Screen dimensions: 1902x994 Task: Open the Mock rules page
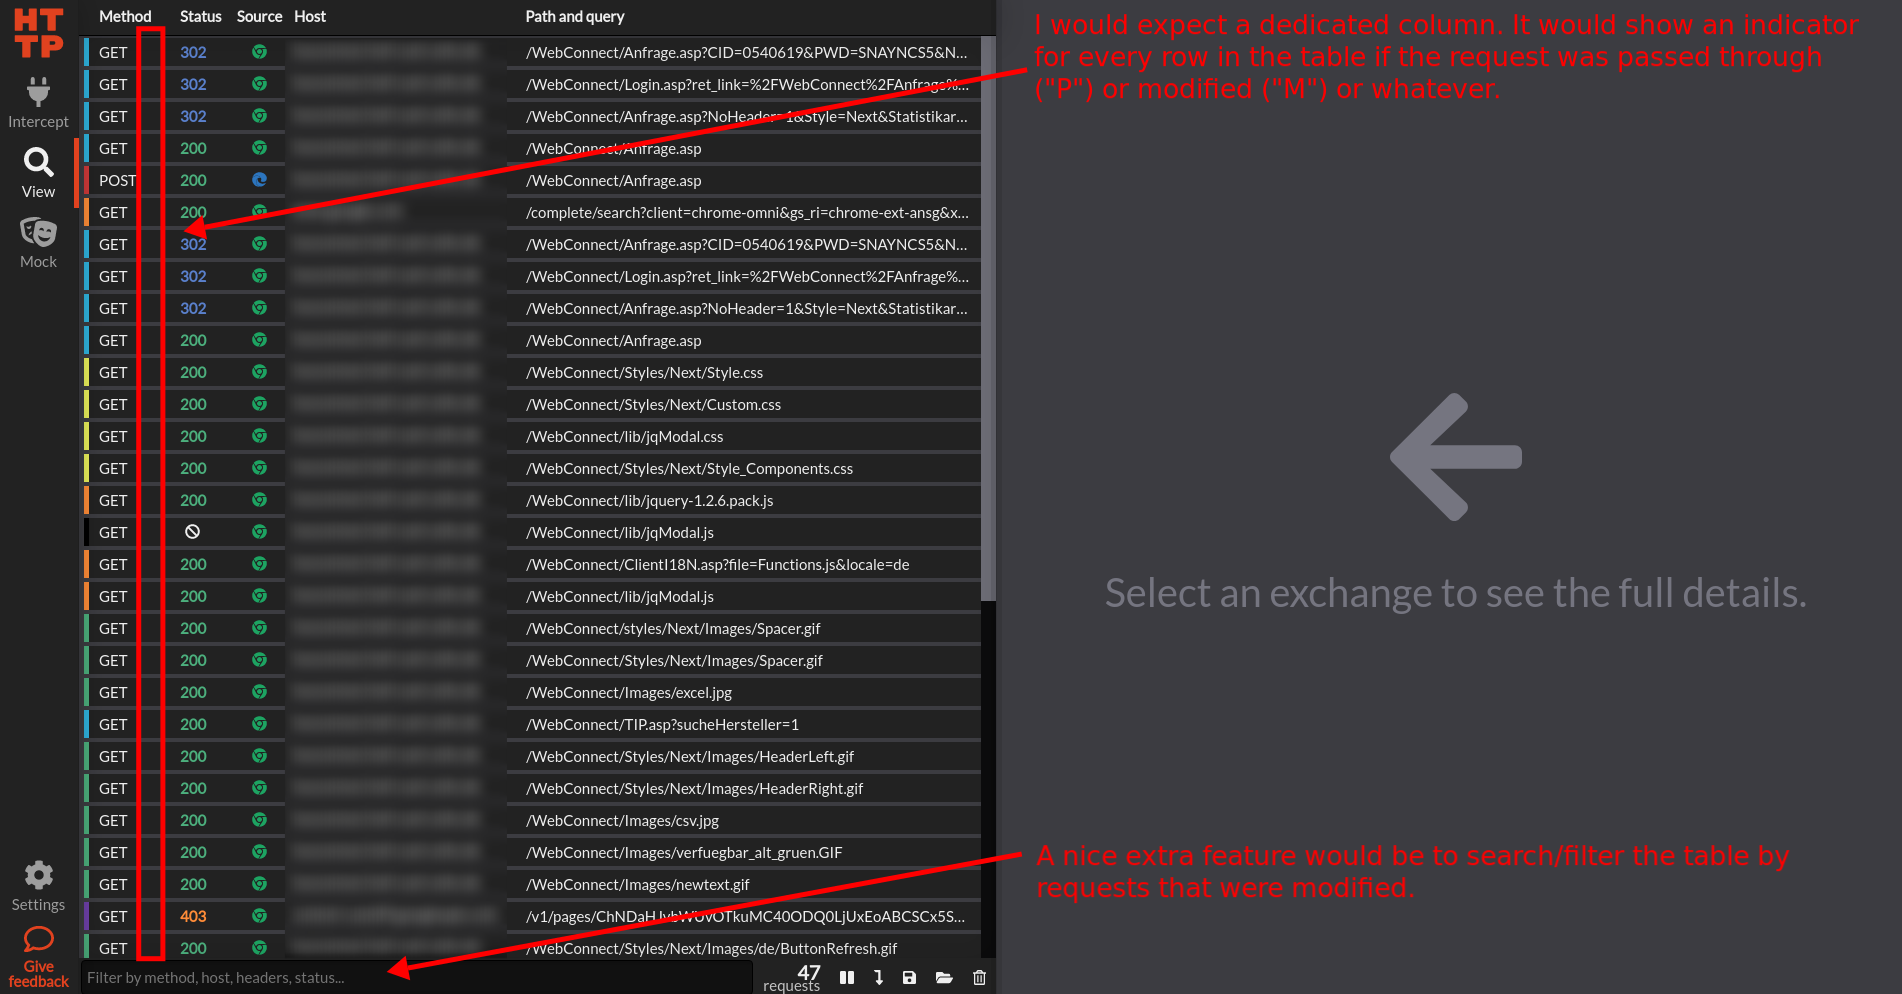[38, 242]
